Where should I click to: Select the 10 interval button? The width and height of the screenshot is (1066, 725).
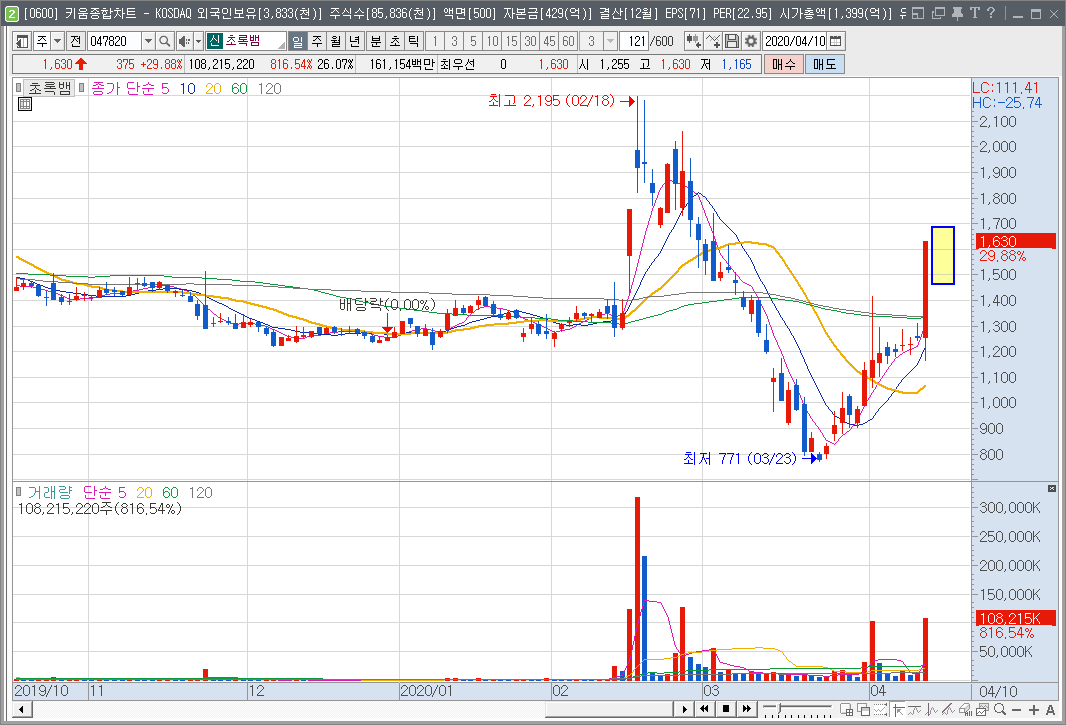(x=492, y=41)
